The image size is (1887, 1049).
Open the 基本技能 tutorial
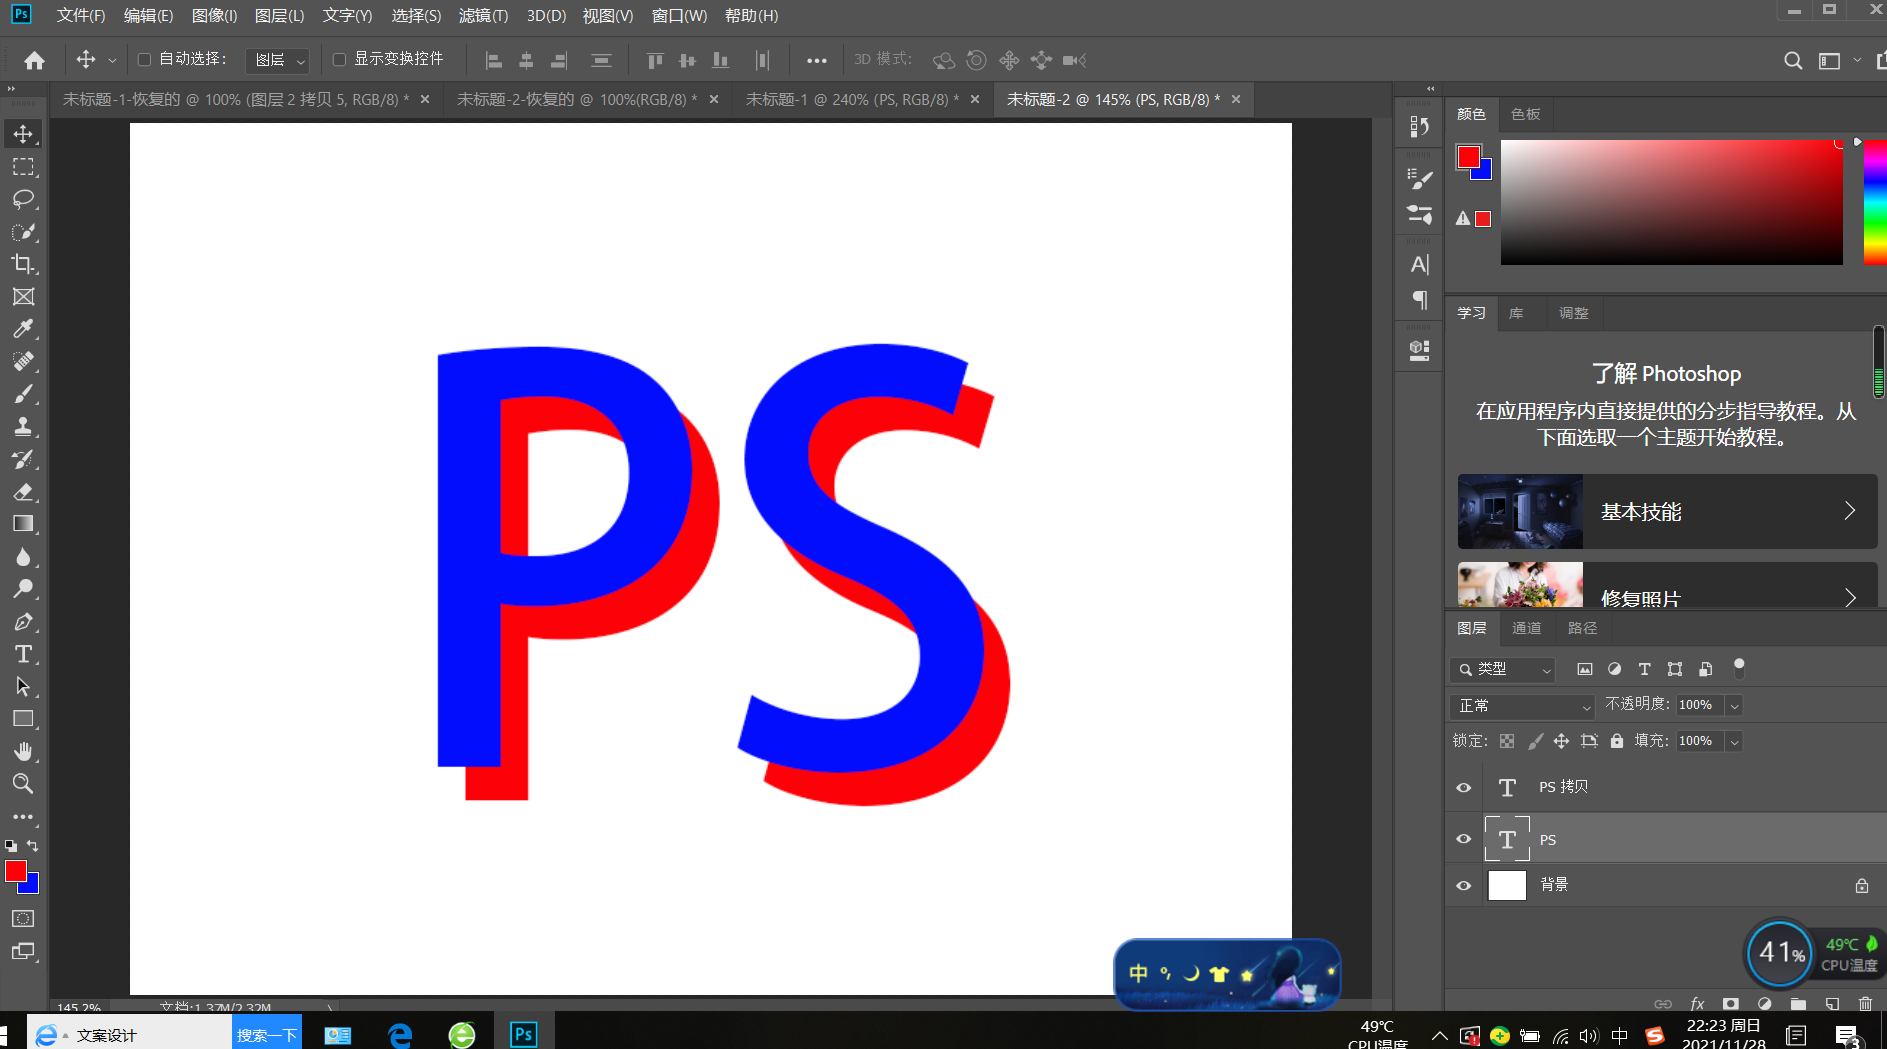pyautogui.click(x=1667, y=512)
